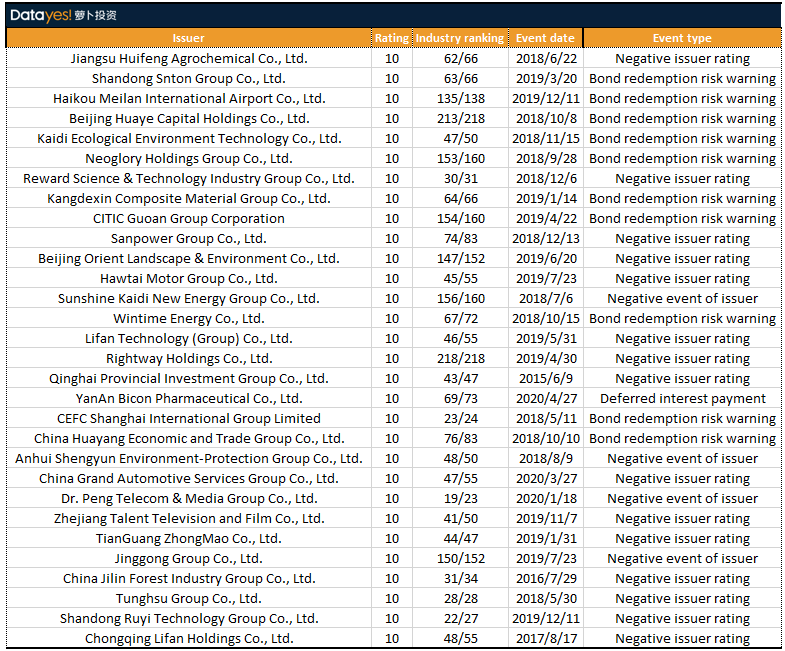Select the Event type column header
The width and height of the screenshot is (785, 651).
click(x=682, y=38)
